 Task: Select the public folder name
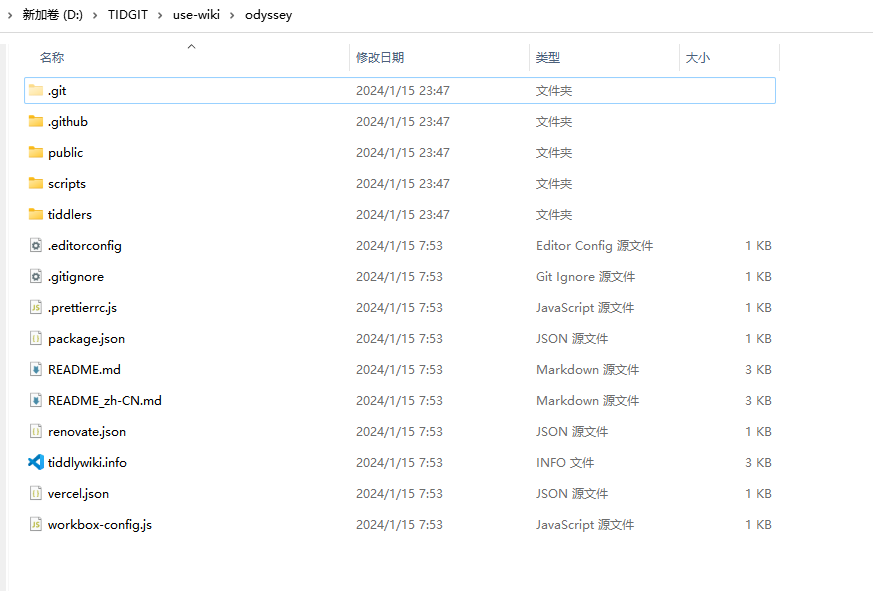pos(66,152)
